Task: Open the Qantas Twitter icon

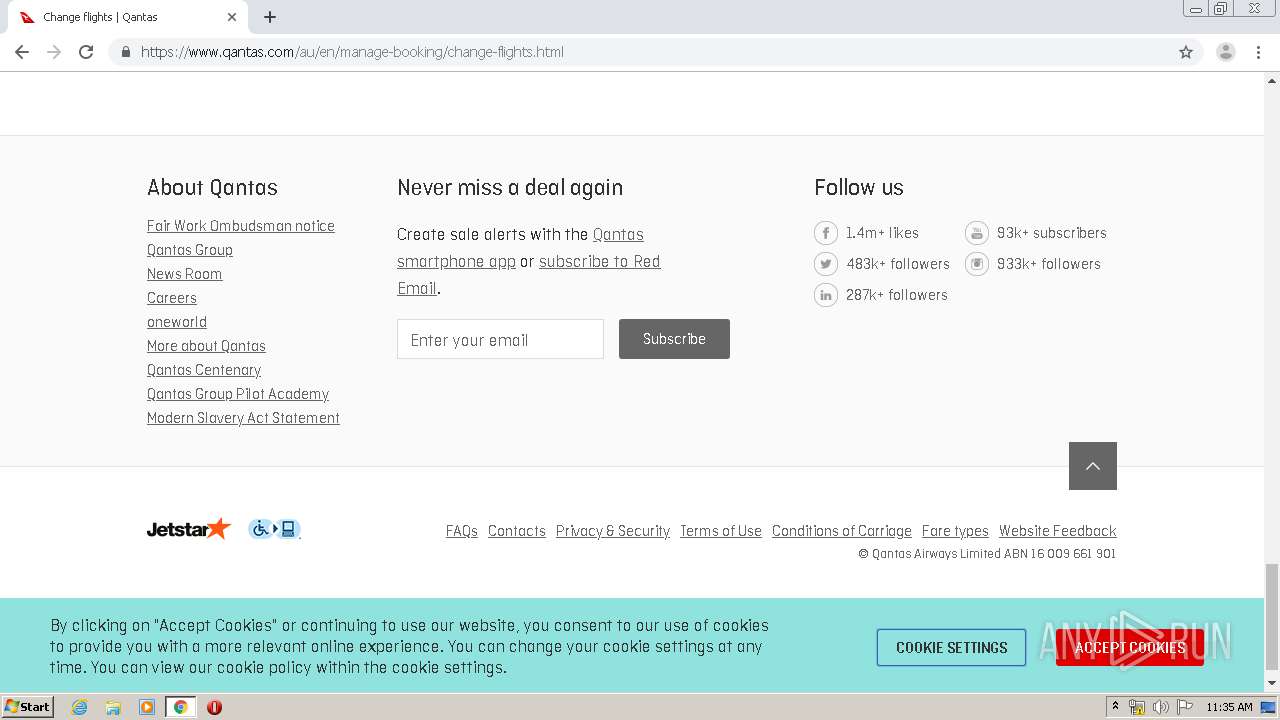Action: tap(825, 264)
